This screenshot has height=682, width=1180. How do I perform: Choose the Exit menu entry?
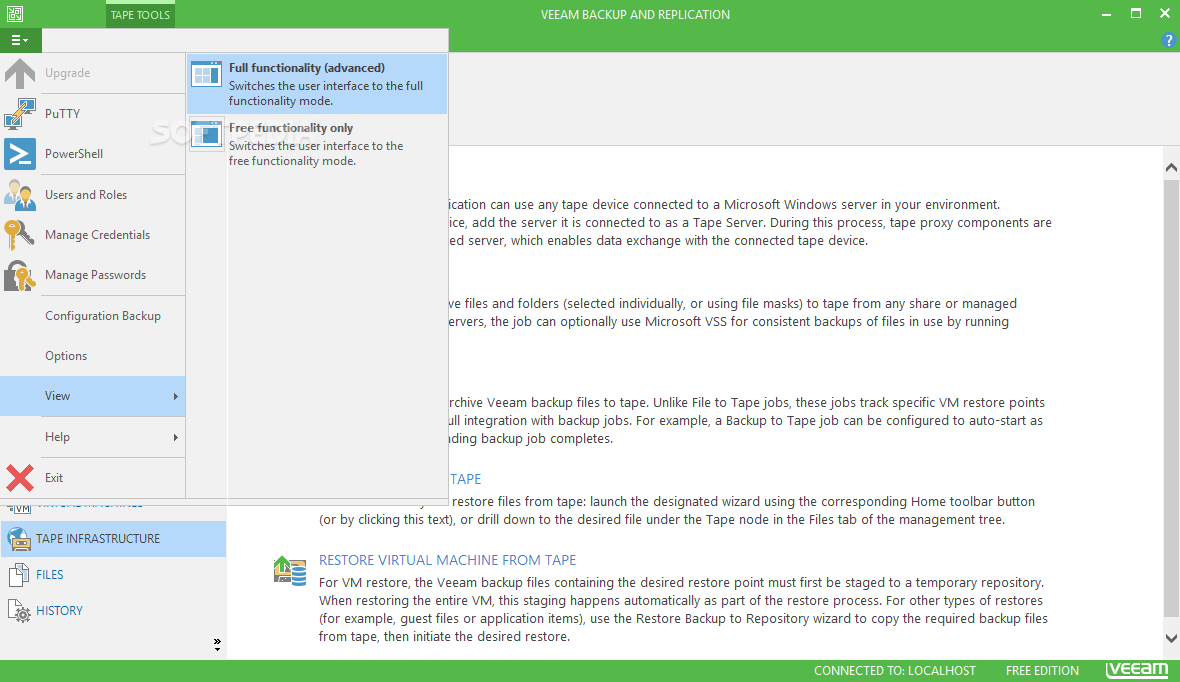(93, 477)
